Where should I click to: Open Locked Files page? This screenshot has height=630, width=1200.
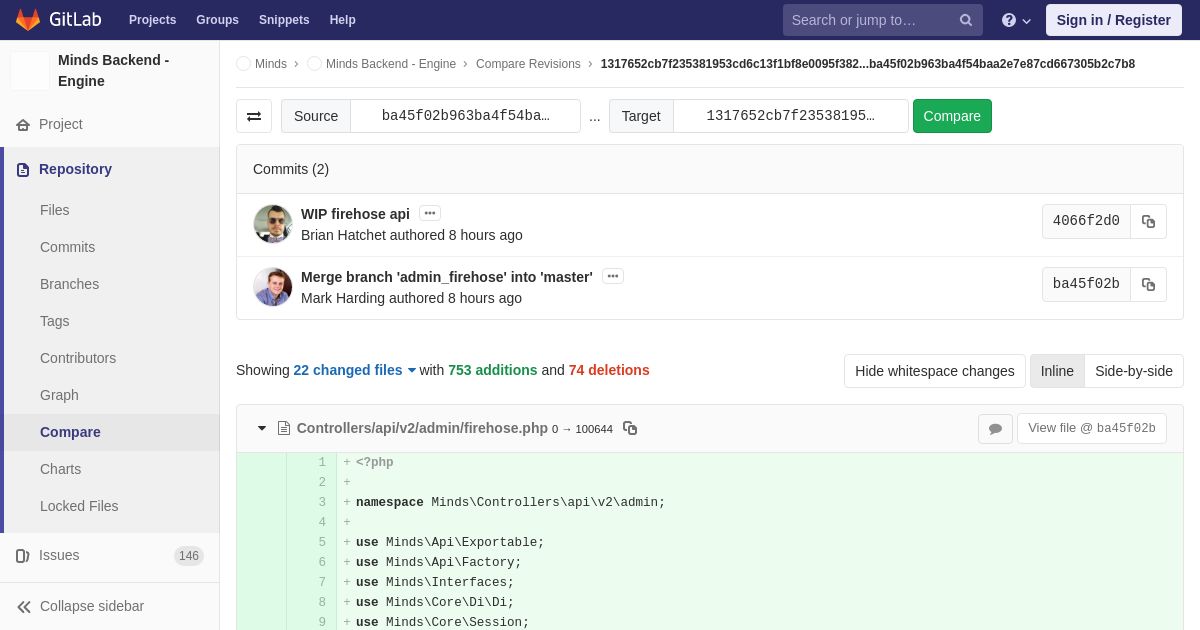tap(79, 506)
